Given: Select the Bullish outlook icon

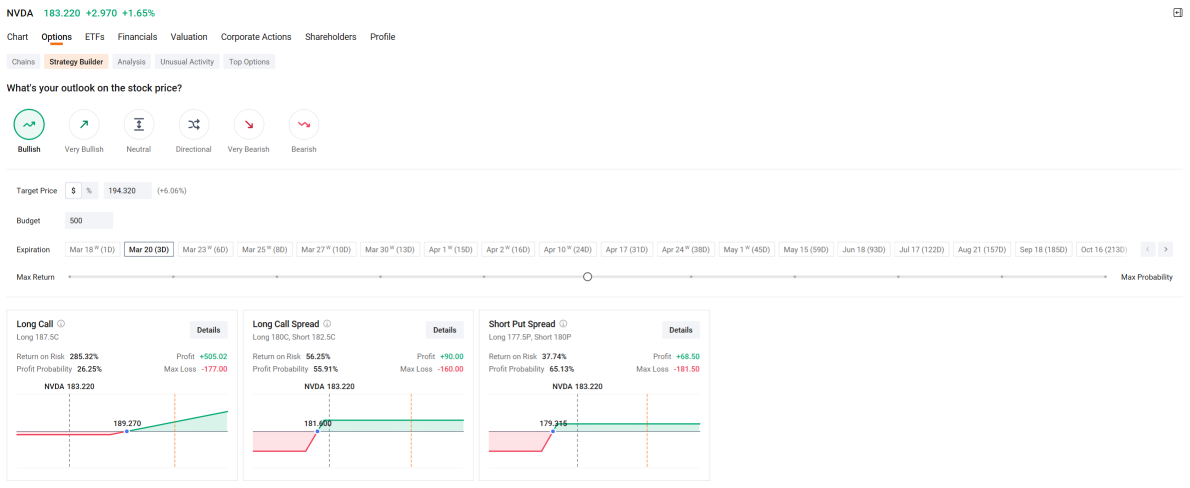Looking at the screenshot, I should point(29,124).
